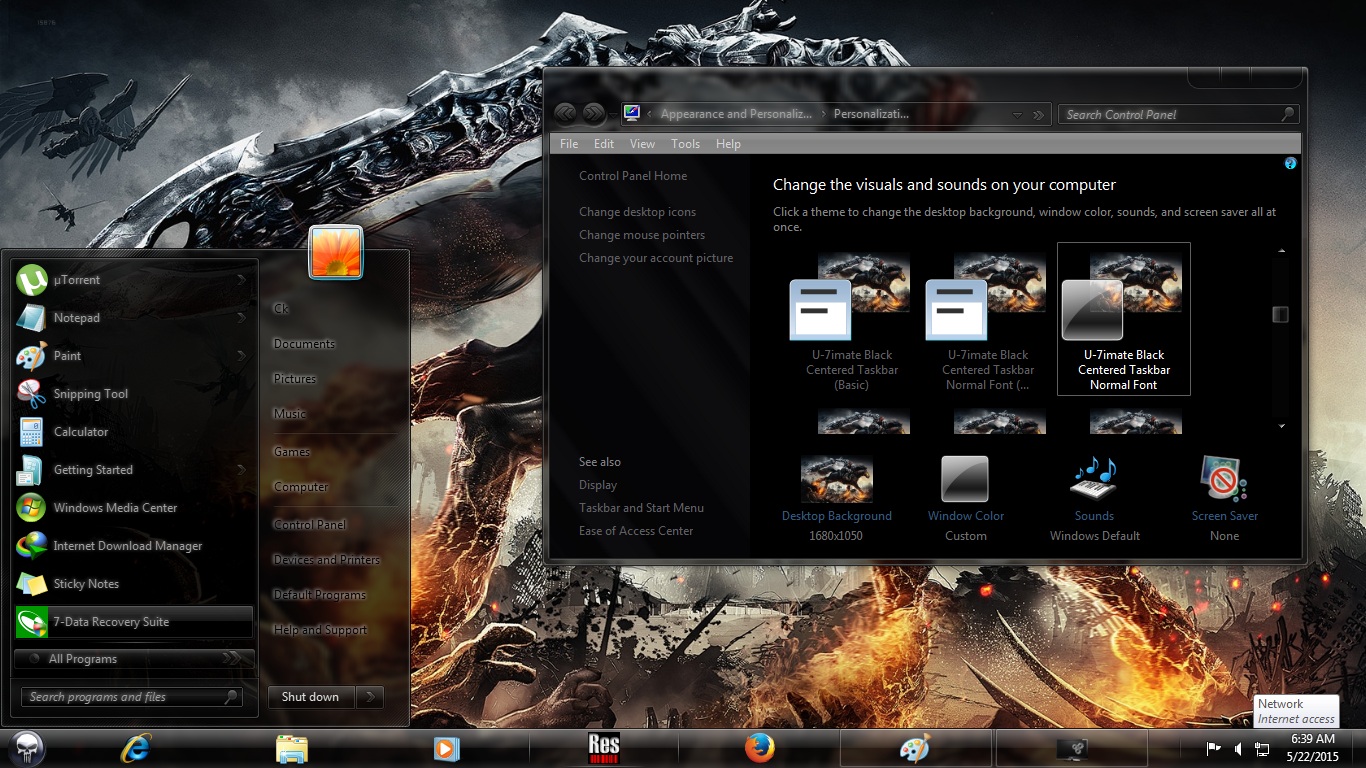Open Computer from the Start menu
Screen dimensions: 1366x768
pos(301,487)
